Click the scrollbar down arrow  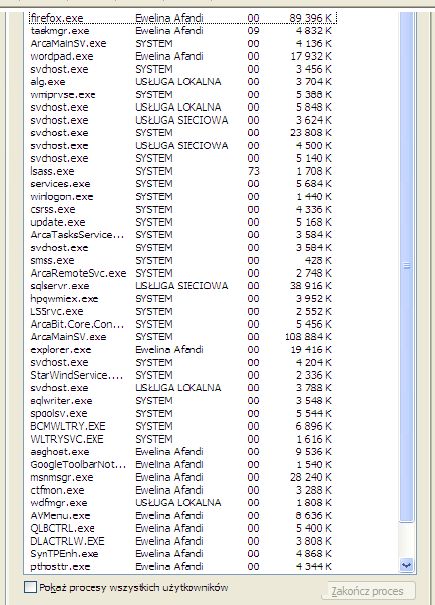click(406, 565)
